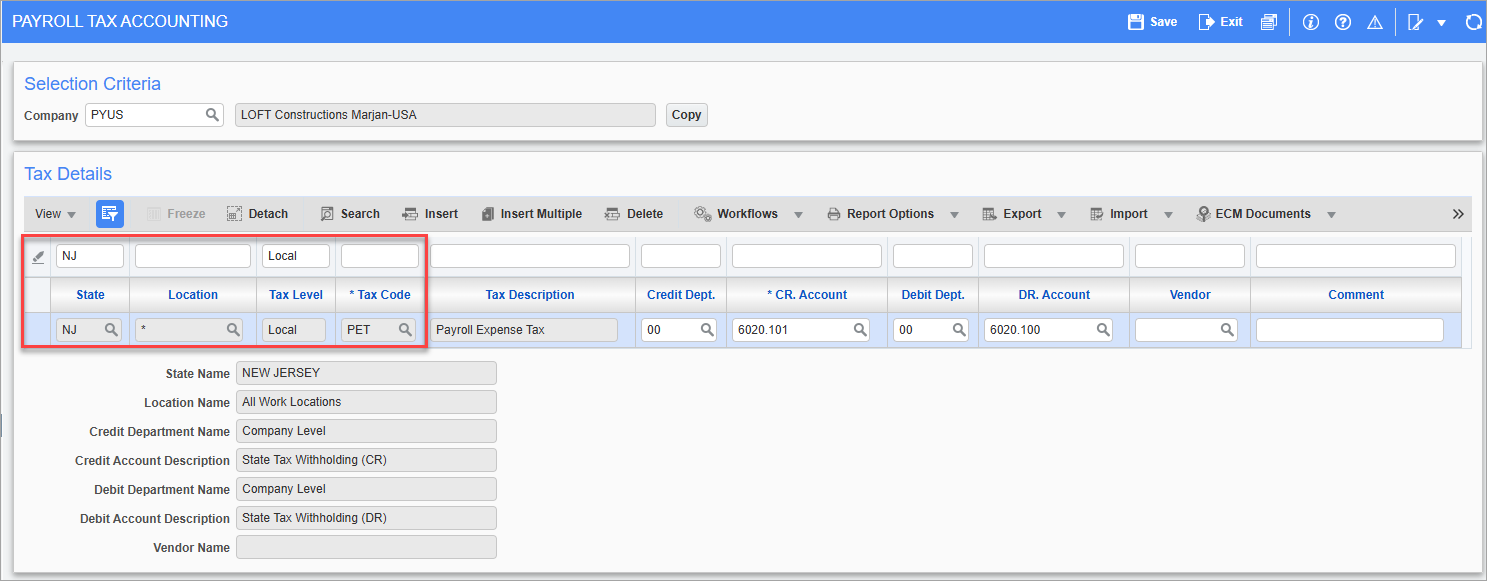Open the warning triangle icon in header
Image resolution: width=1487 pixels, height=581 pixels.
pos(1375,22)
